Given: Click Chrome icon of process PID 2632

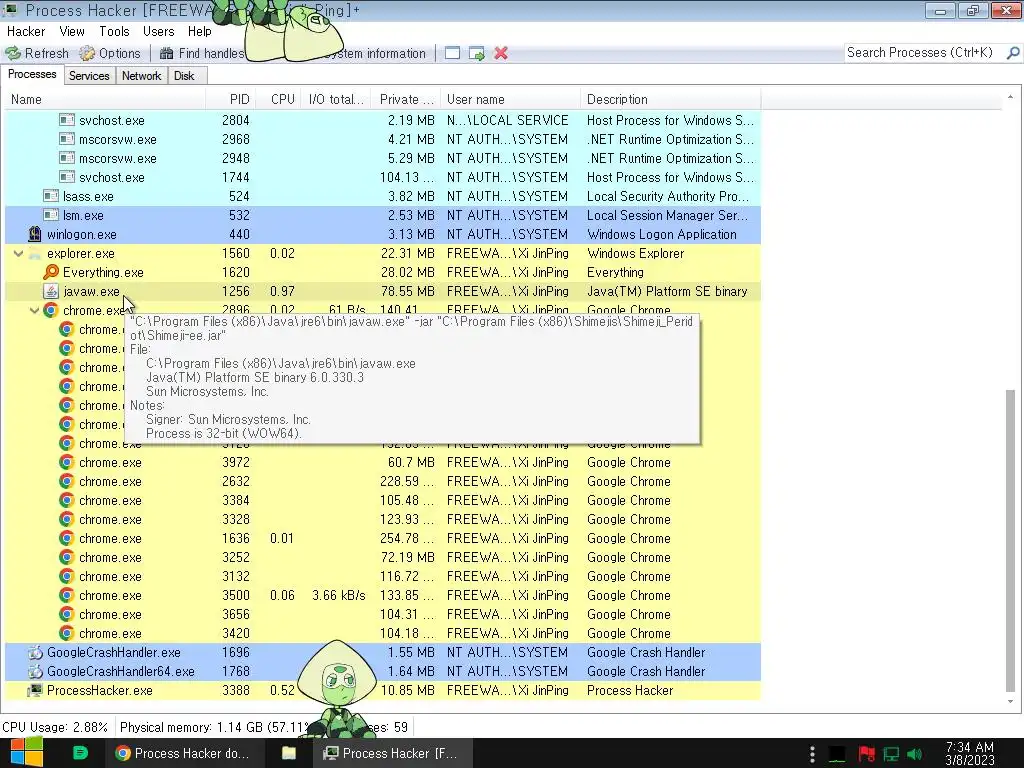Looking at the screenshot, I should (67, 481).
